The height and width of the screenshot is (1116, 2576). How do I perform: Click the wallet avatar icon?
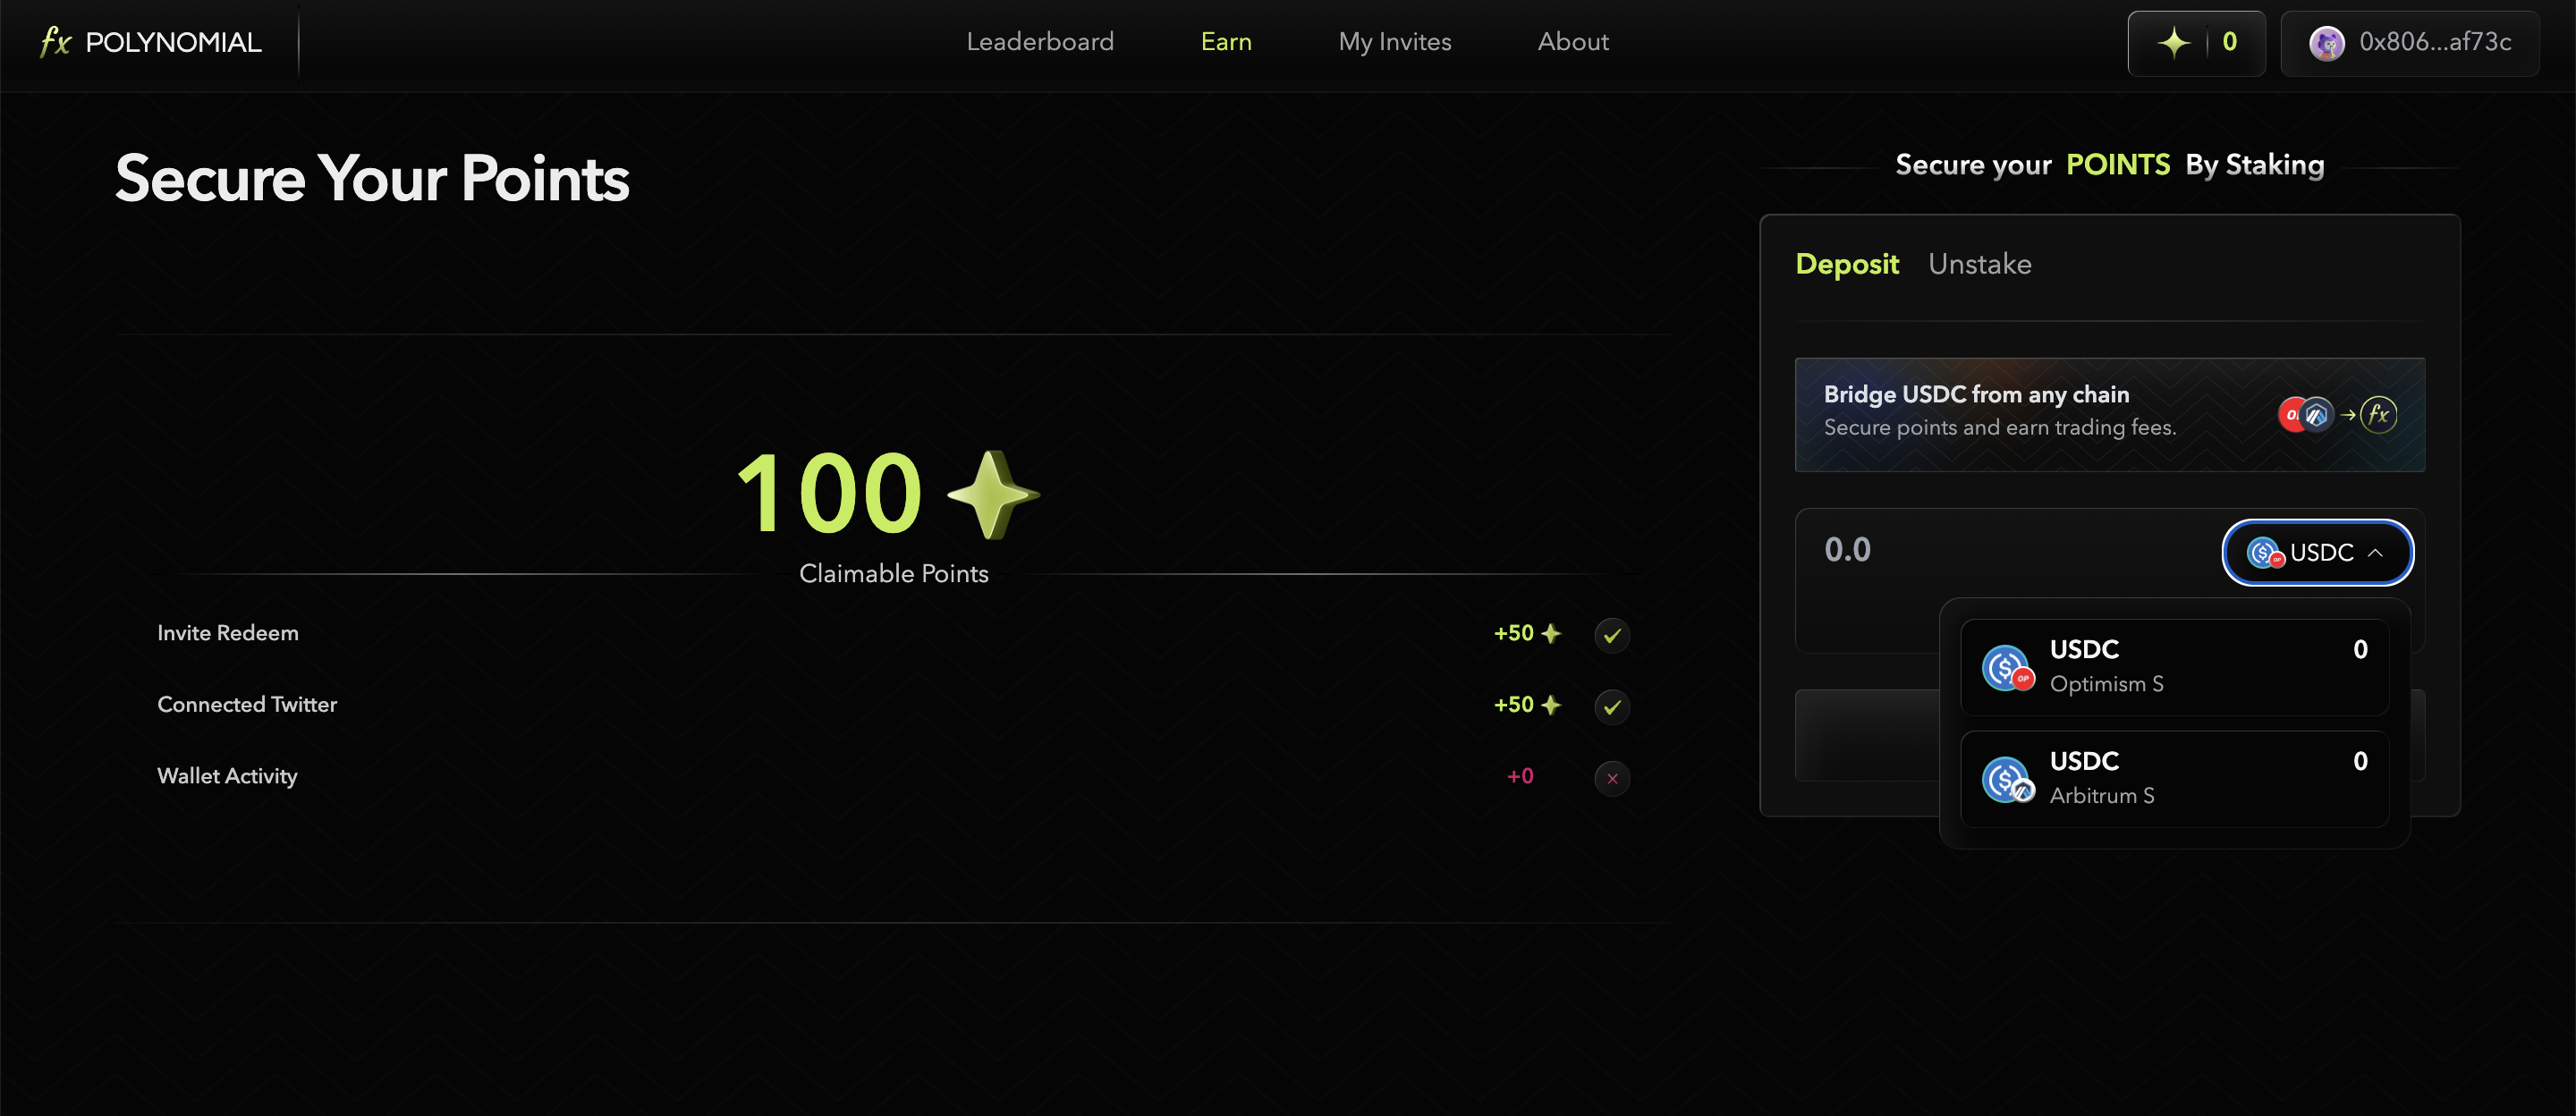tap(2326, 43)
